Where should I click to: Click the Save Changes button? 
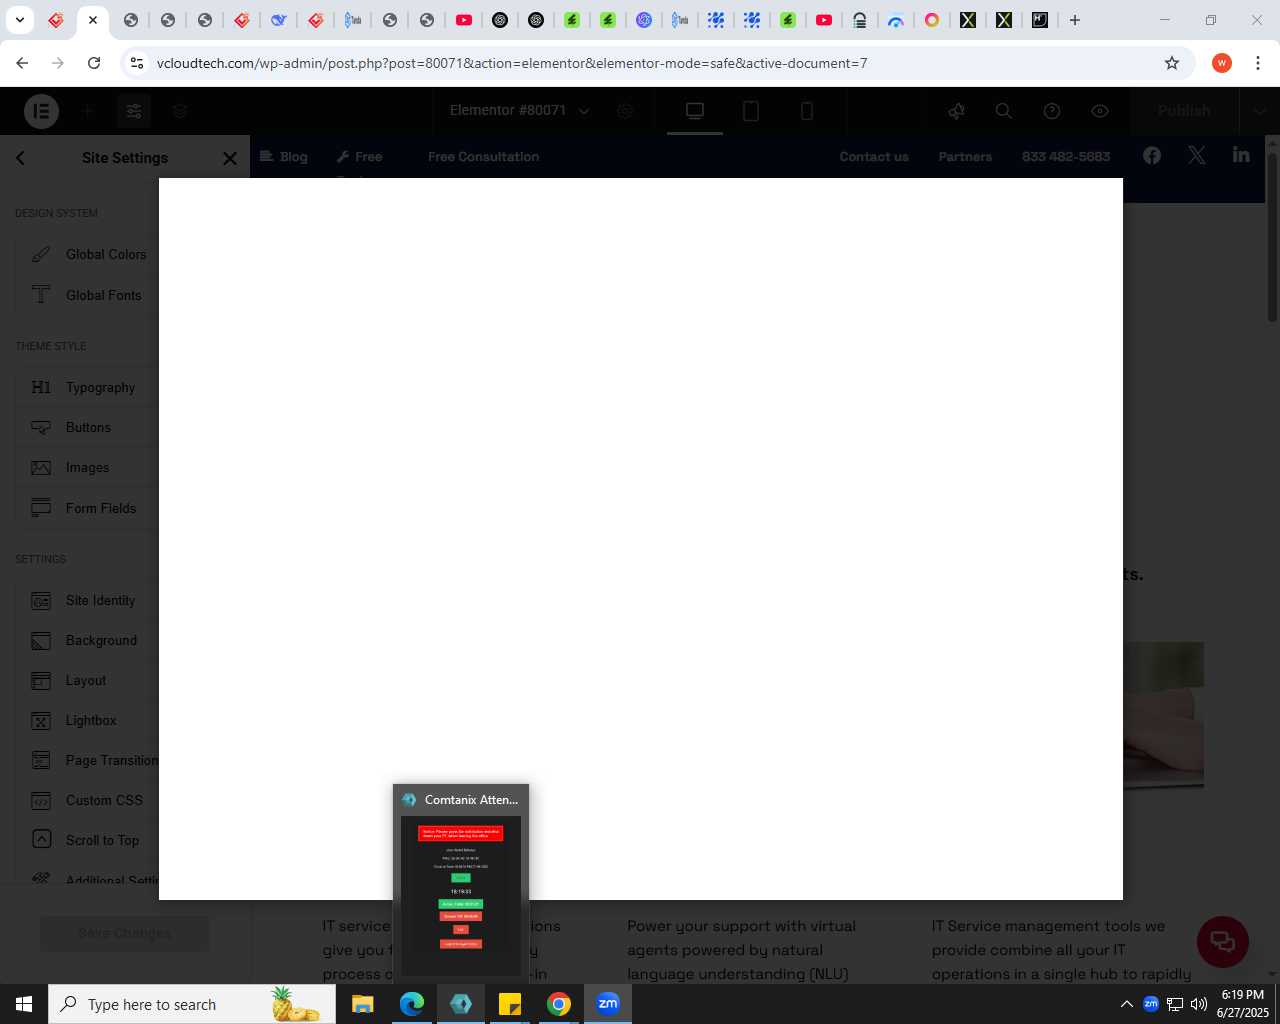124,933
